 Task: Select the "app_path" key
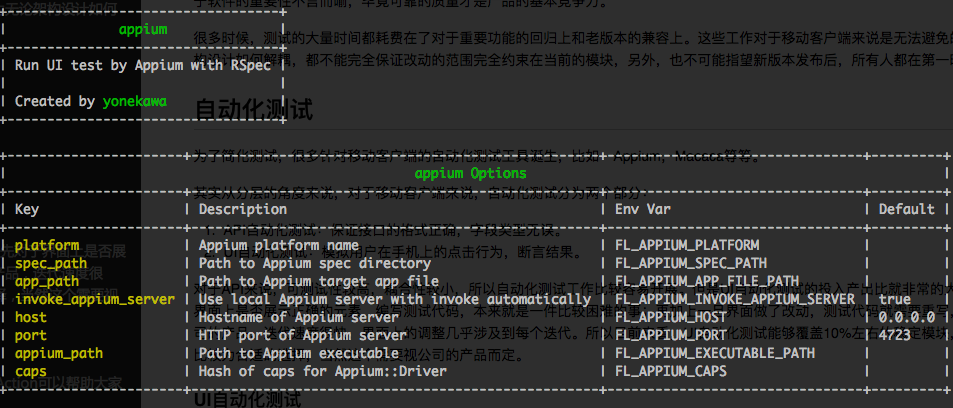click(x=47, y=281)
